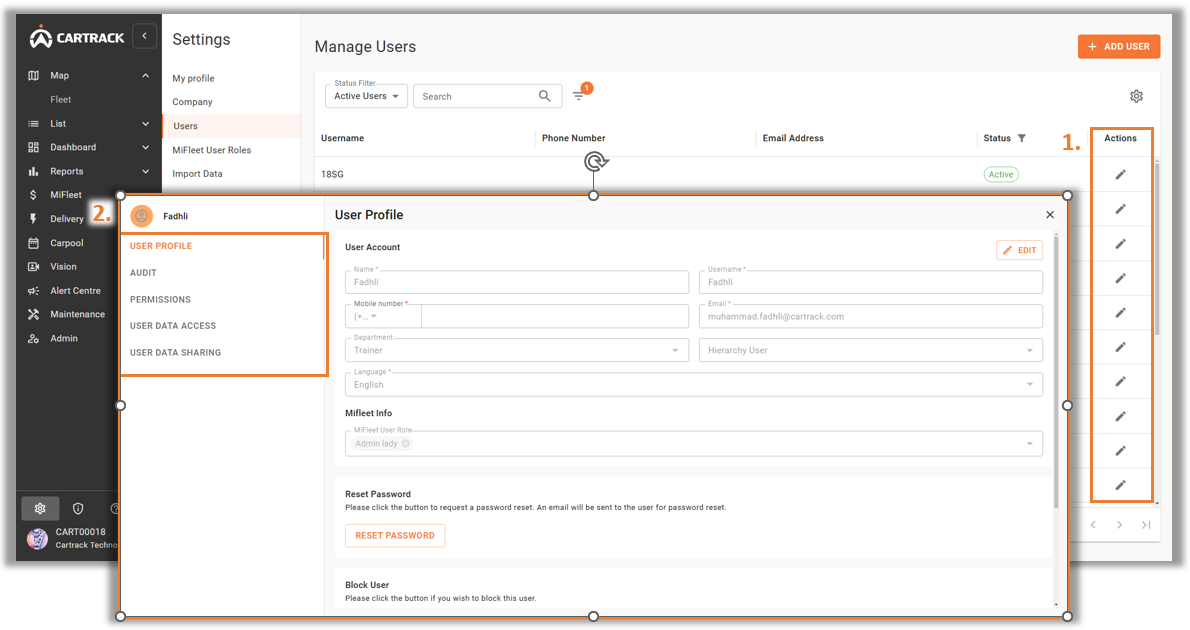Open the MiFleet User Role dropdown
This screenshot has width=1190, height=630.
pyautogui.click(x=694, y=443)
